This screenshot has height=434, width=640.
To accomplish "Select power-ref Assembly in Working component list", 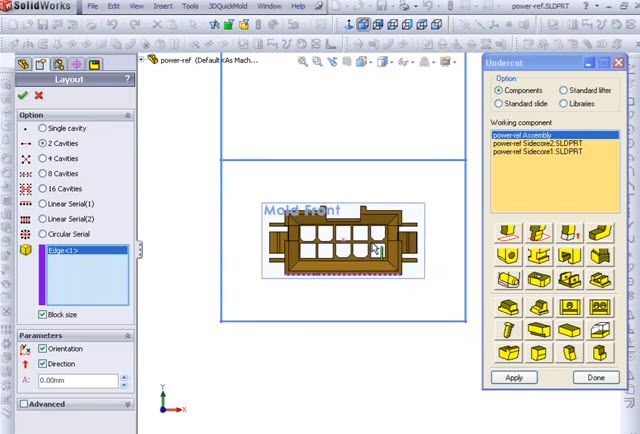I will [x=556, y=135].
